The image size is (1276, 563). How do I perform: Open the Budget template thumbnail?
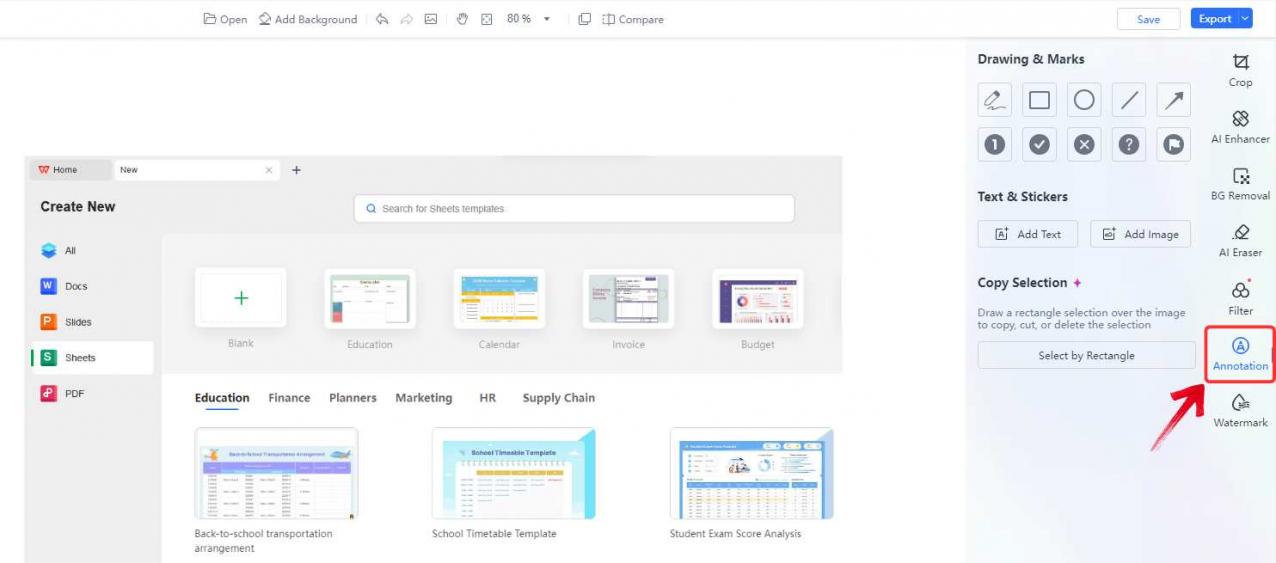pyautogui.click(x=758, y=298)
